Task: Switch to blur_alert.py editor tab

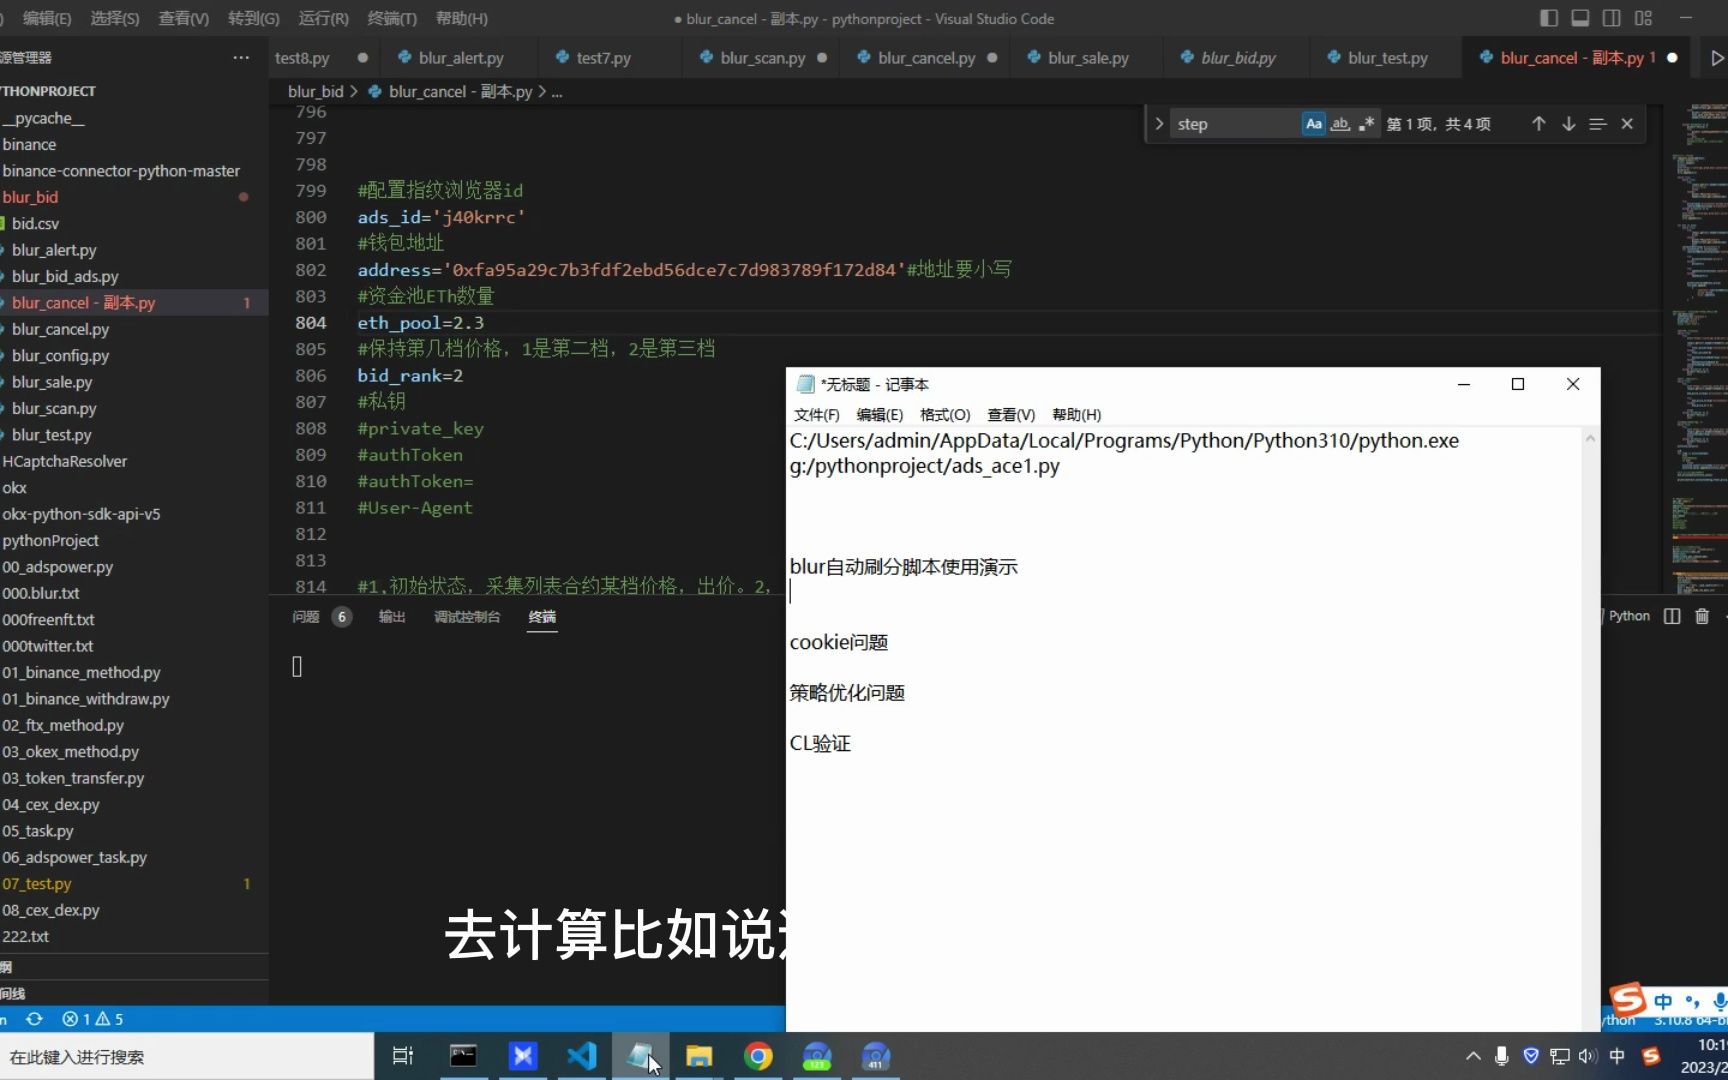Action: [x=460, y=58]
